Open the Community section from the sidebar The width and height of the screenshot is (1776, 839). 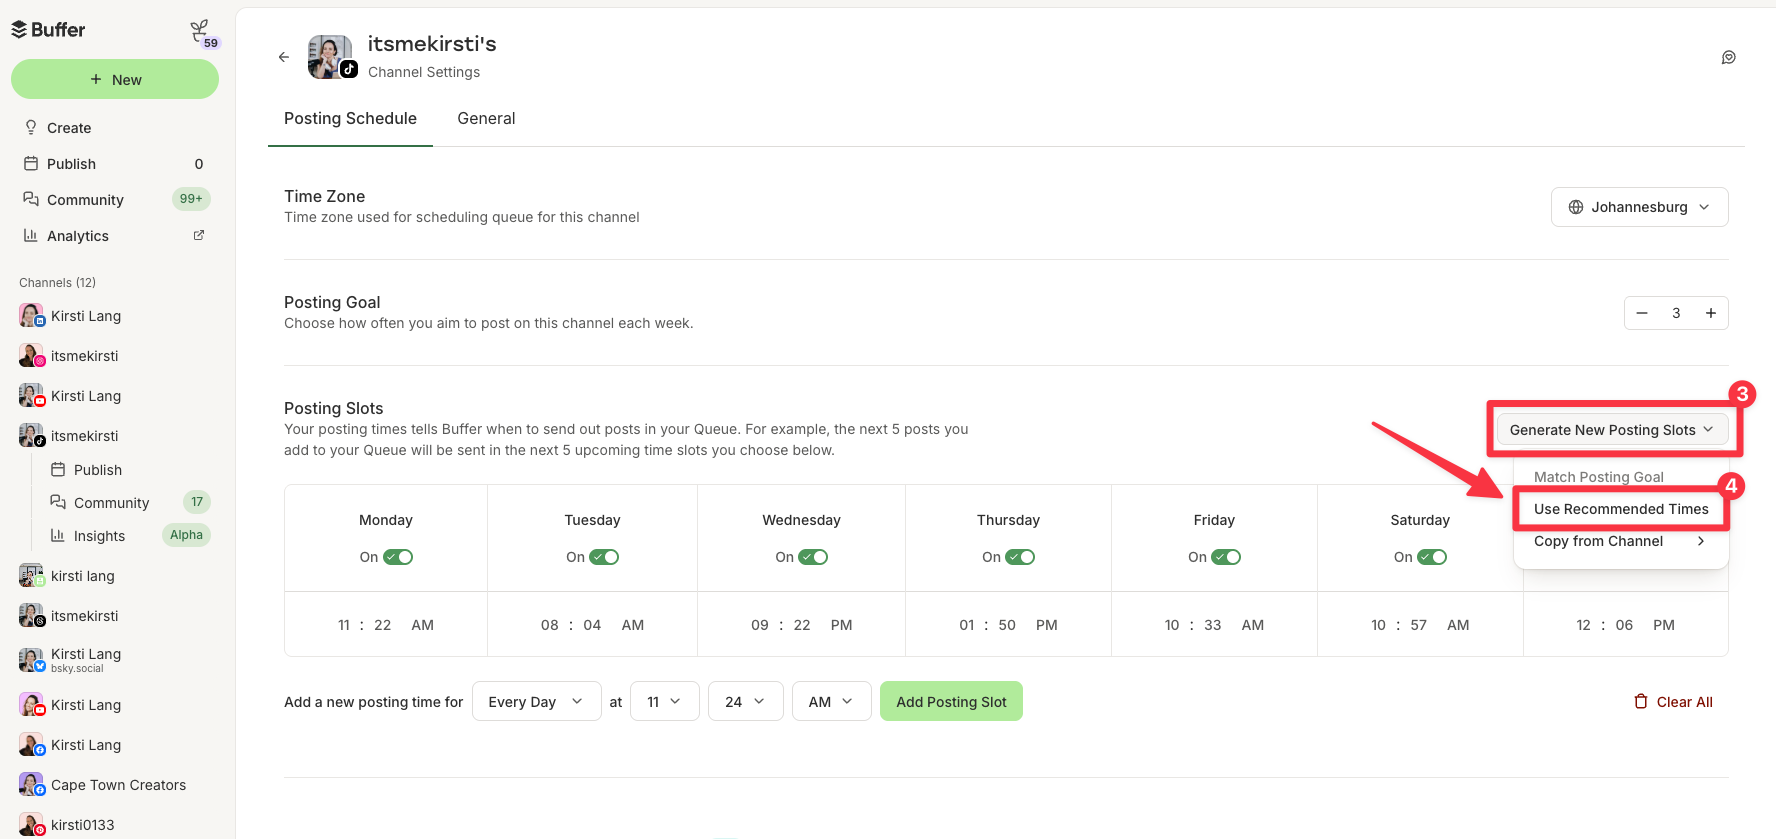84,199
